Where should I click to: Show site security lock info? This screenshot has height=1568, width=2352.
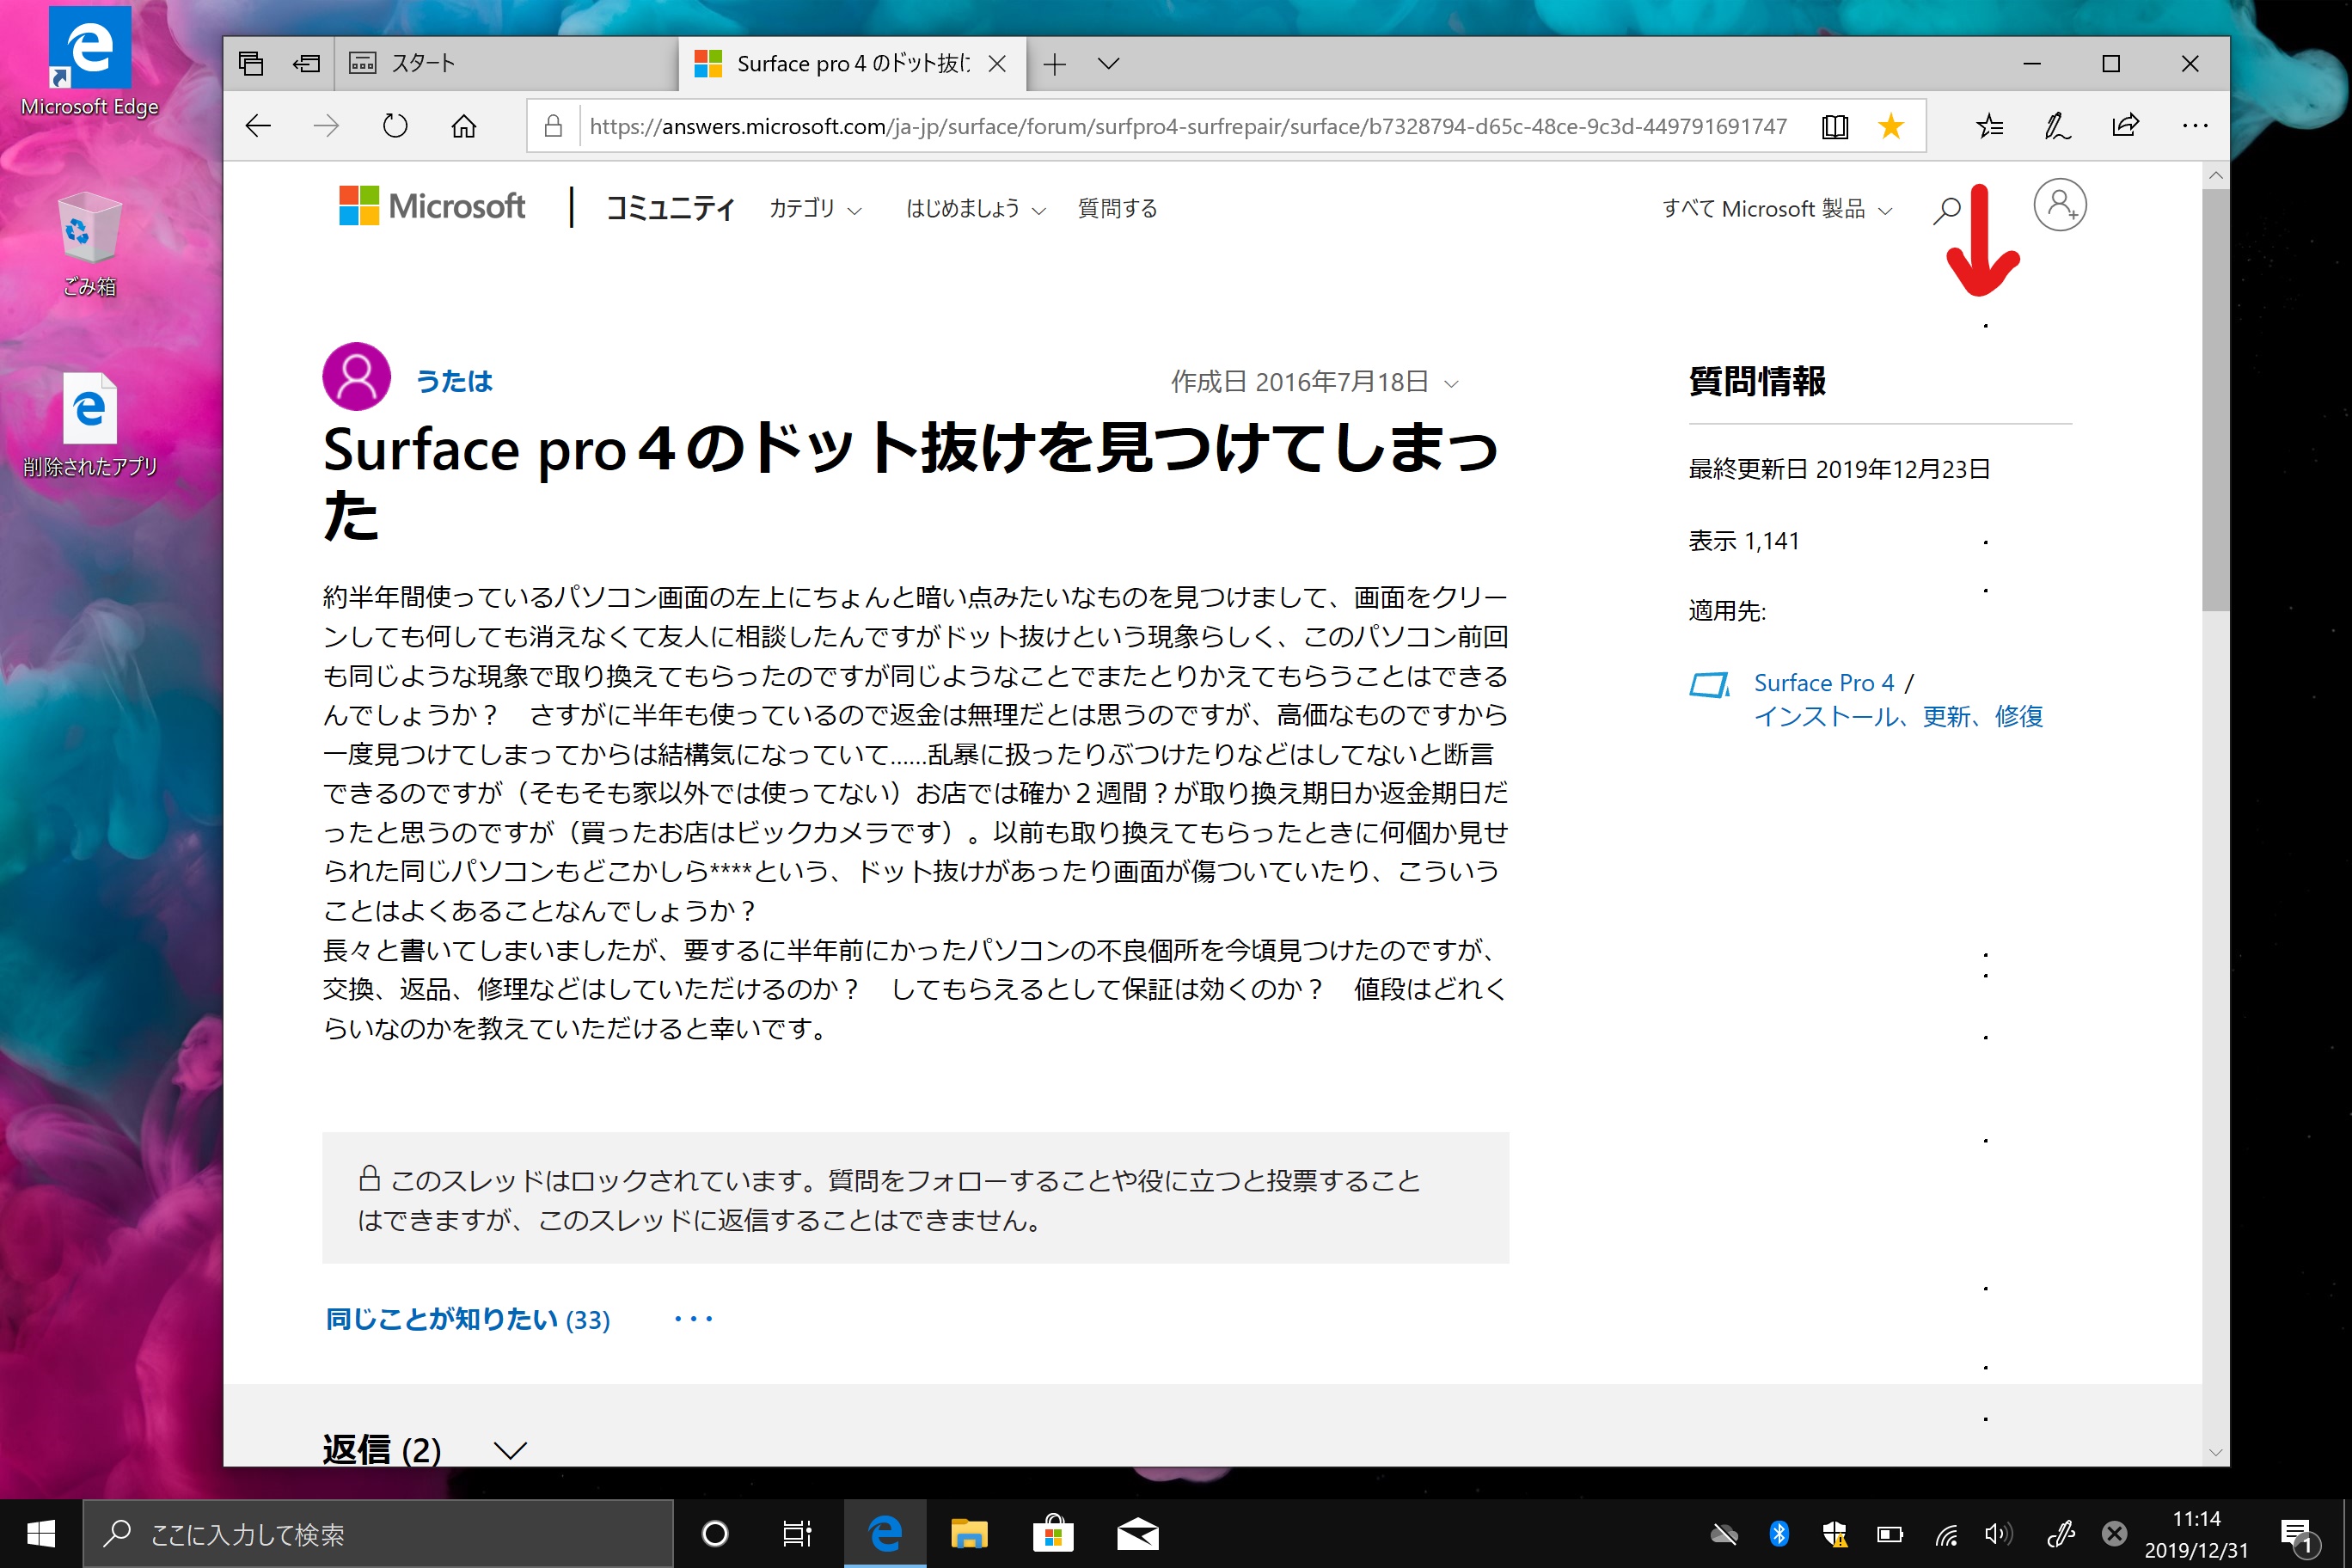pyautogui.click(x=553, y=126)
